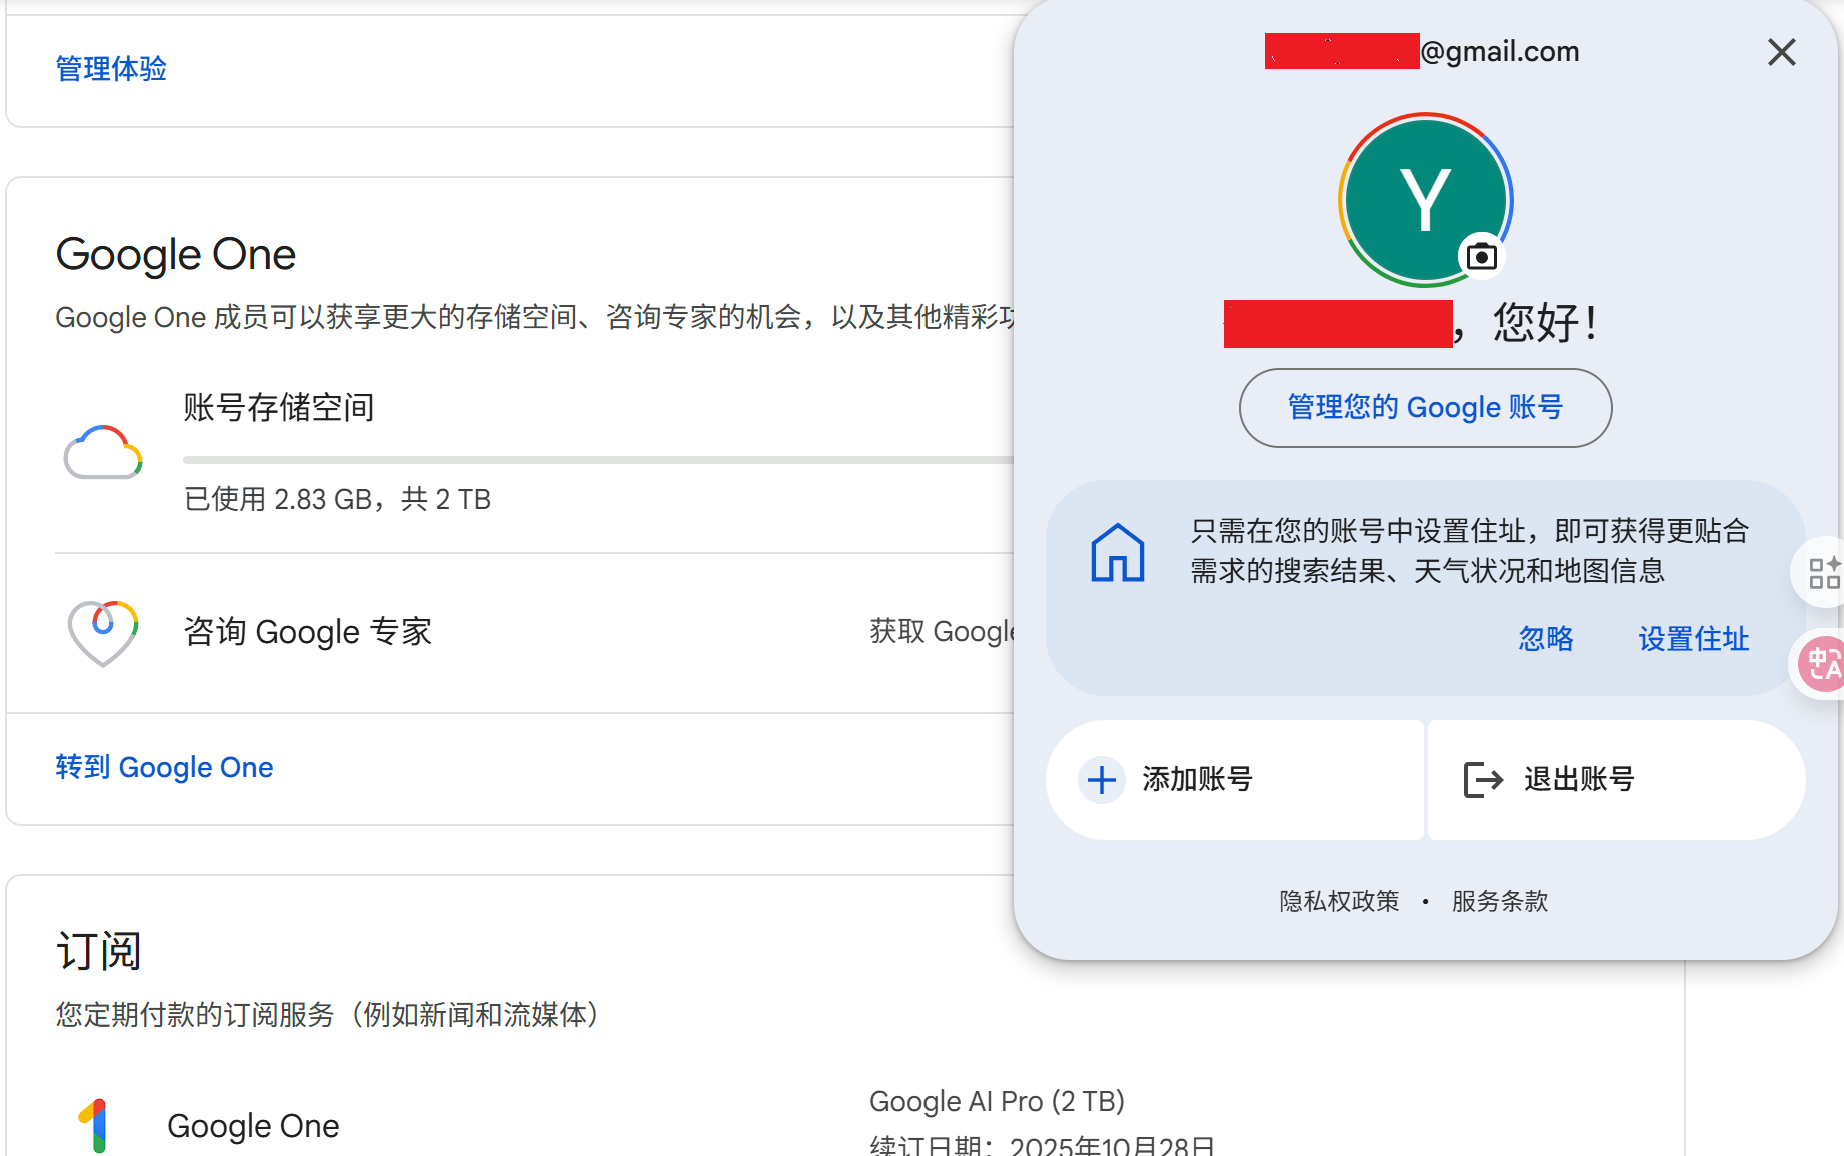
Task: Click the Google expert heart icon
Action: click(x=103, y=632)
